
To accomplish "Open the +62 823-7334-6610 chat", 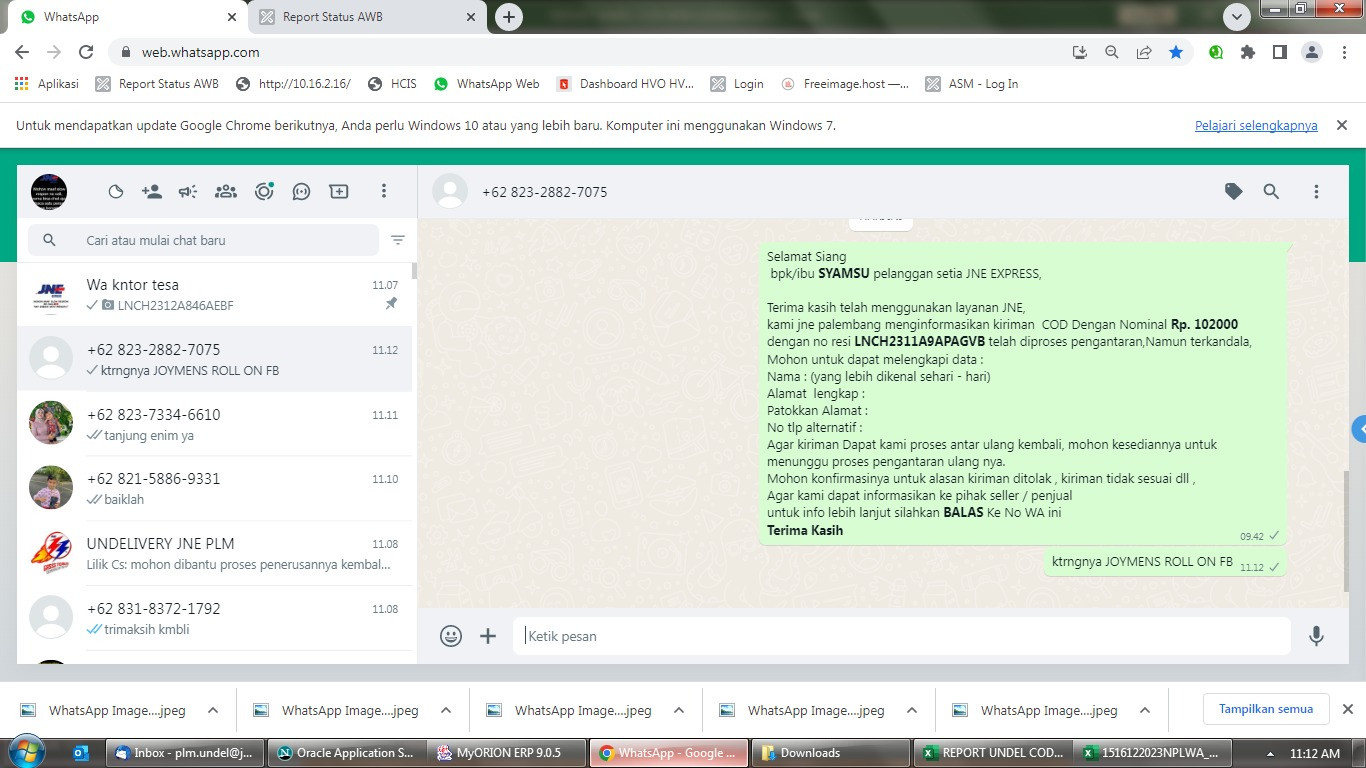I will 214,424.
